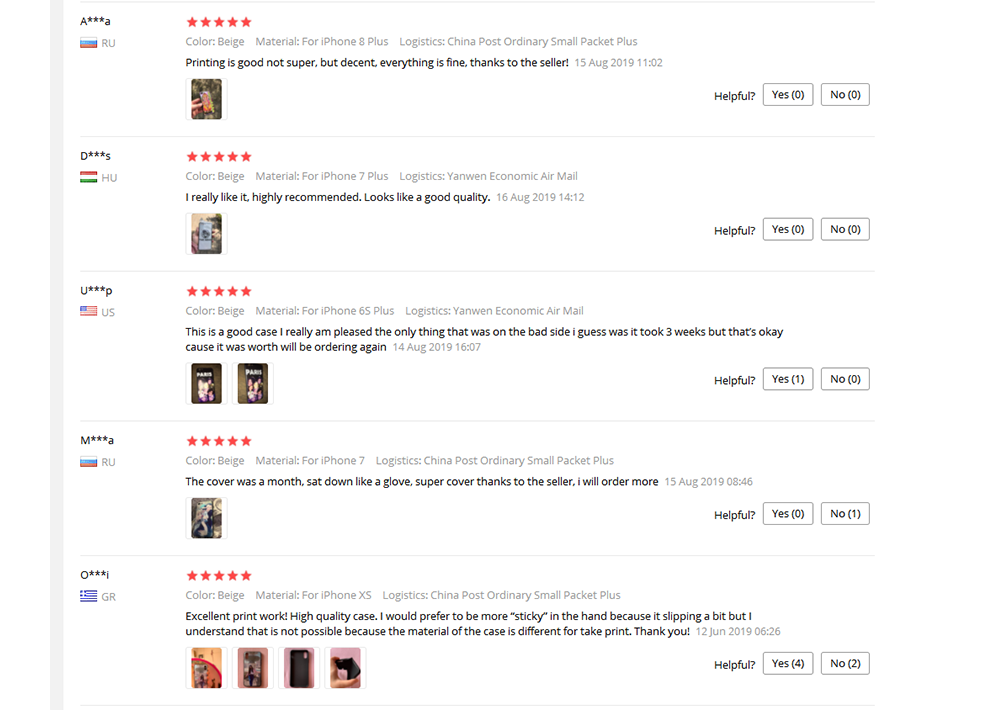This screenshot has width=994, height=711.
Task: Open M***a's review photo thumbnail
Action: click(x=206, y=518)
